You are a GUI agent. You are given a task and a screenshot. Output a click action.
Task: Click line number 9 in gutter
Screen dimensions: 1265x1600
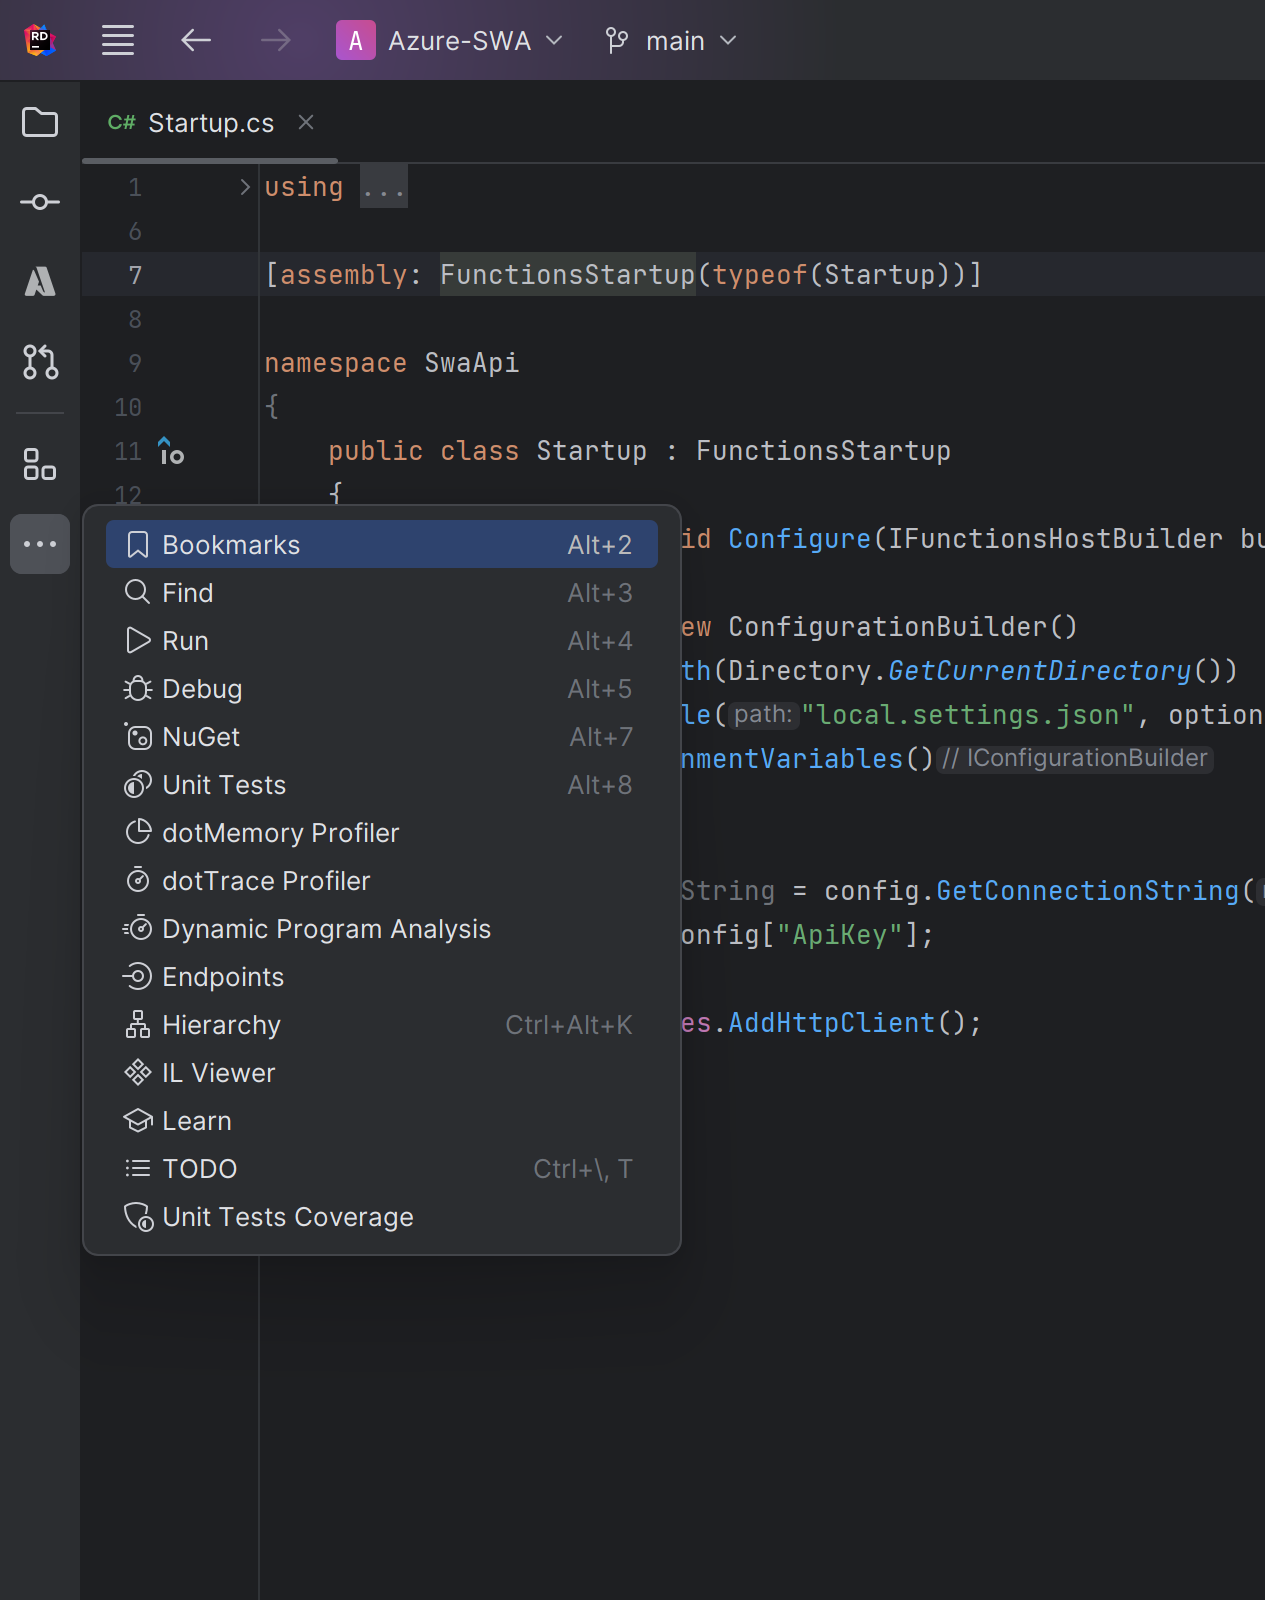pos(135,363)
